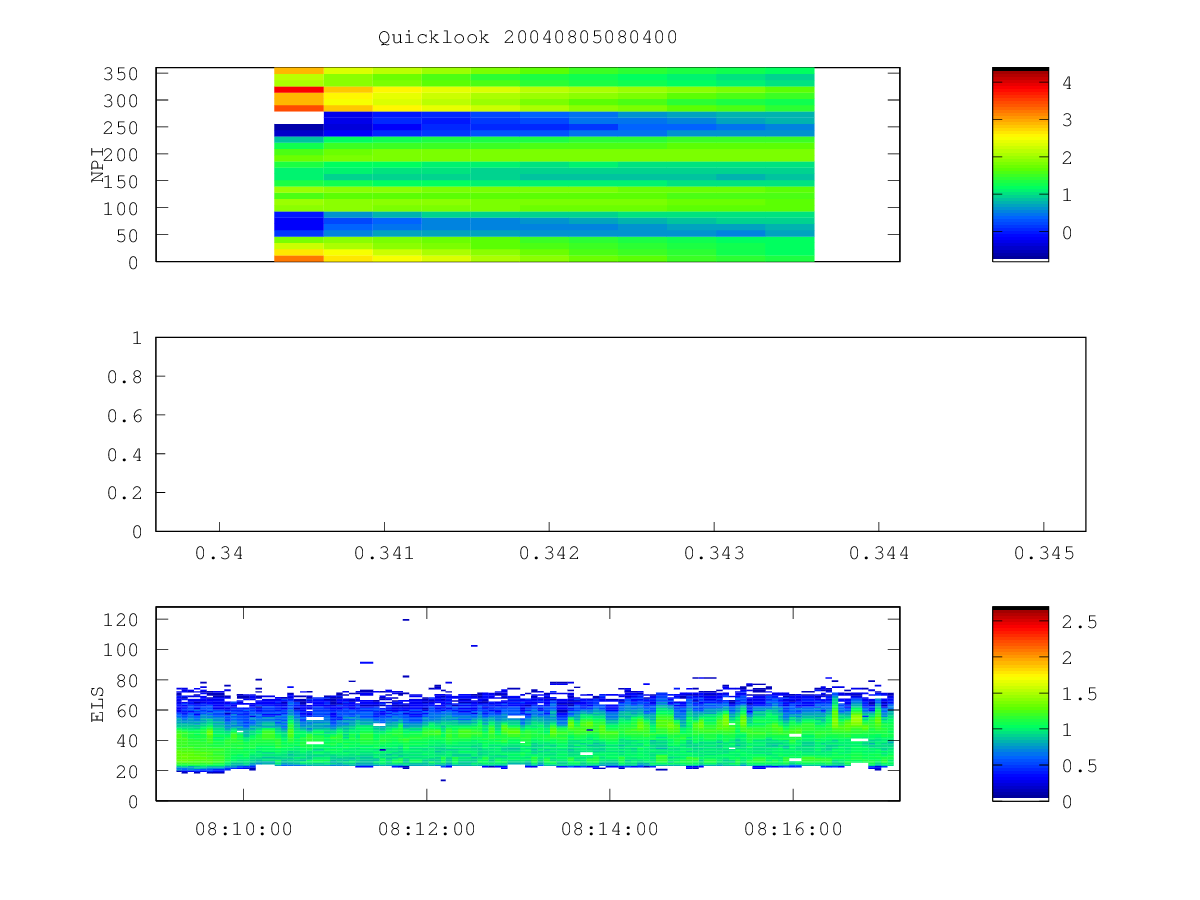Image resolution: width=1200 pixels, height=900 pixels.
Task: Click the empty middle plot area
Action: point(621,434)
